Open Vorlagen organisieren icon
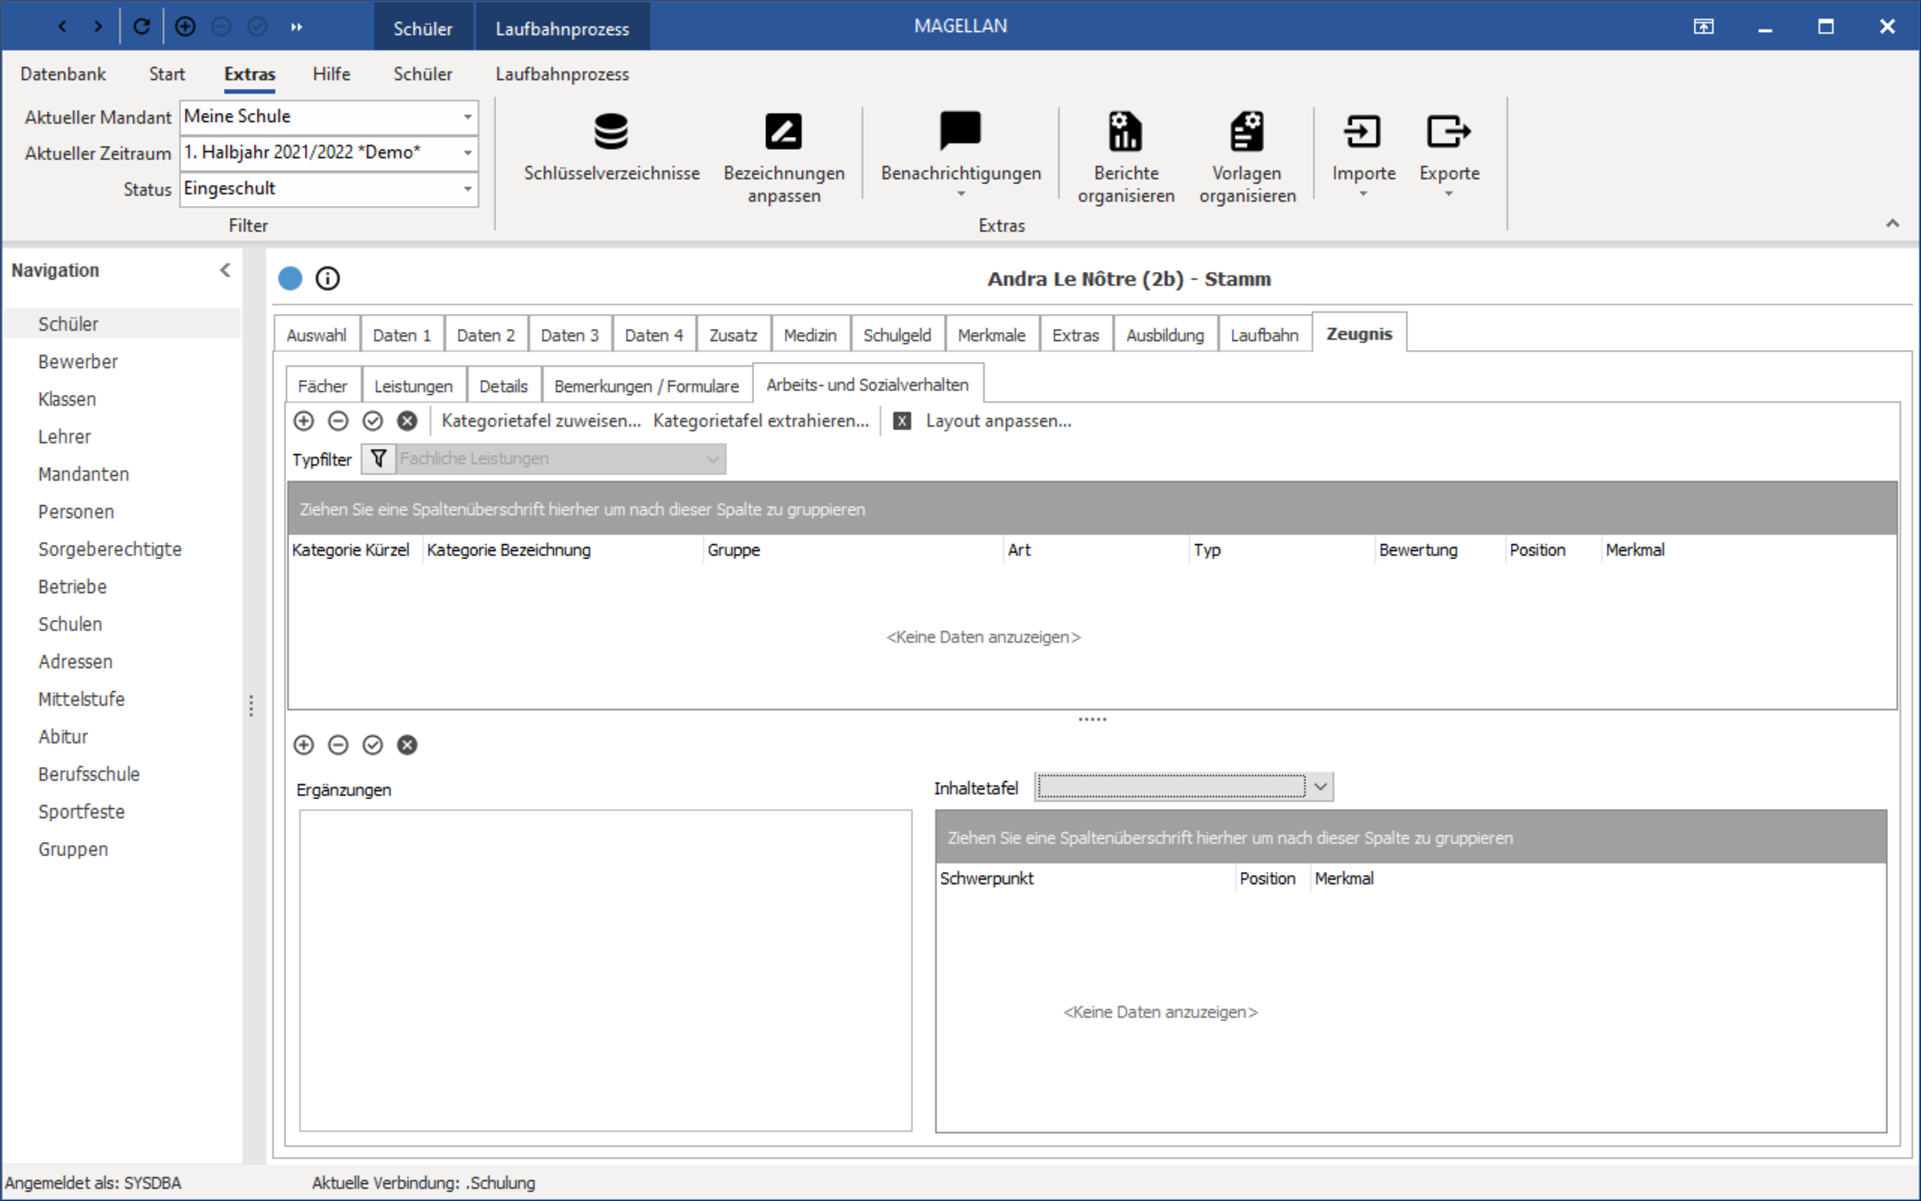 point(1247,131)
